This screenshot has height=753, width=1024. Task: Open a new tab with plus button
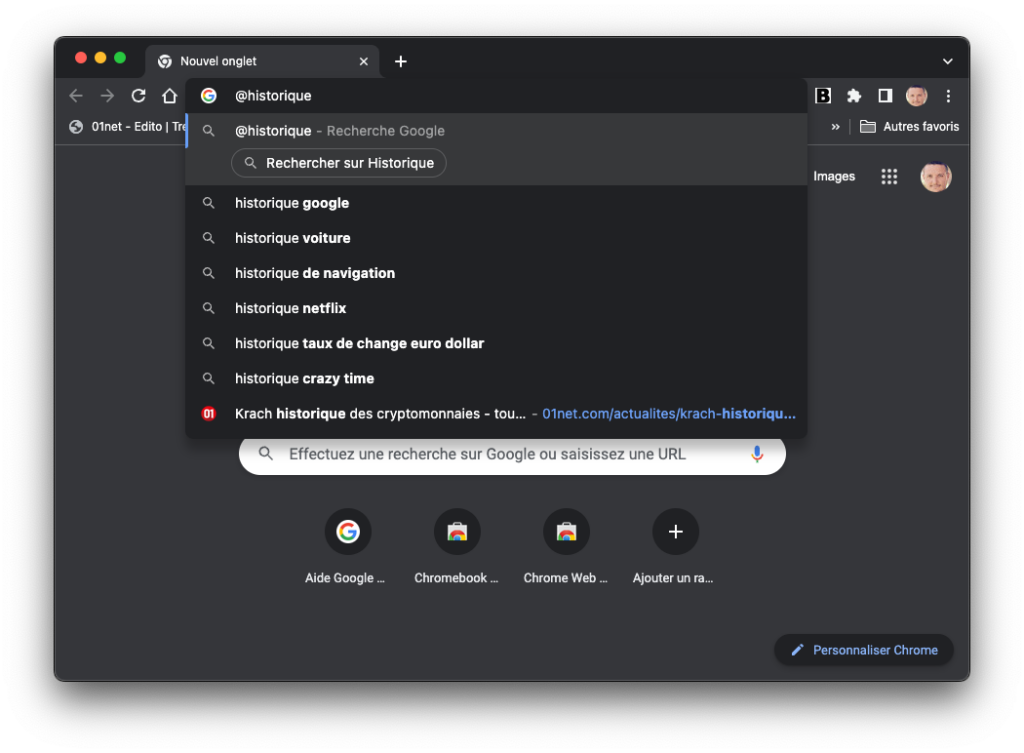(x=401, y=61)
